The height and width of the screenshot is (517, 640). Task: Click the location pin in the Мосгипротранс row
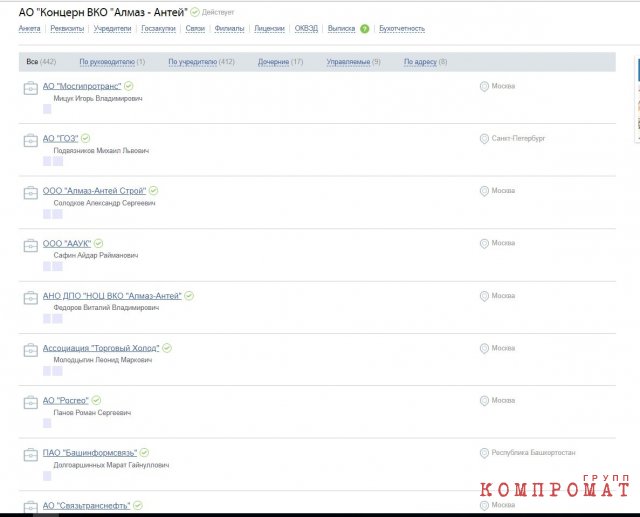pos(484,87)
